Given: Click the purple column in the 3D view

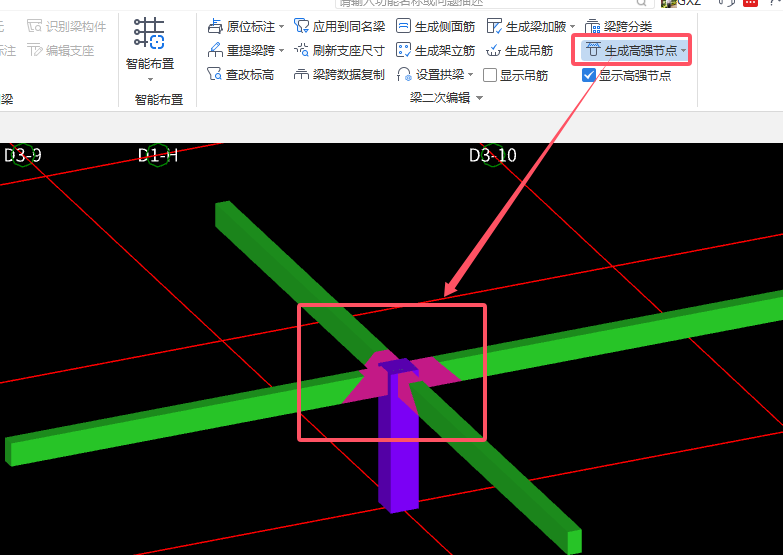Looking at the screenshot, I should [x=398, y=450].
